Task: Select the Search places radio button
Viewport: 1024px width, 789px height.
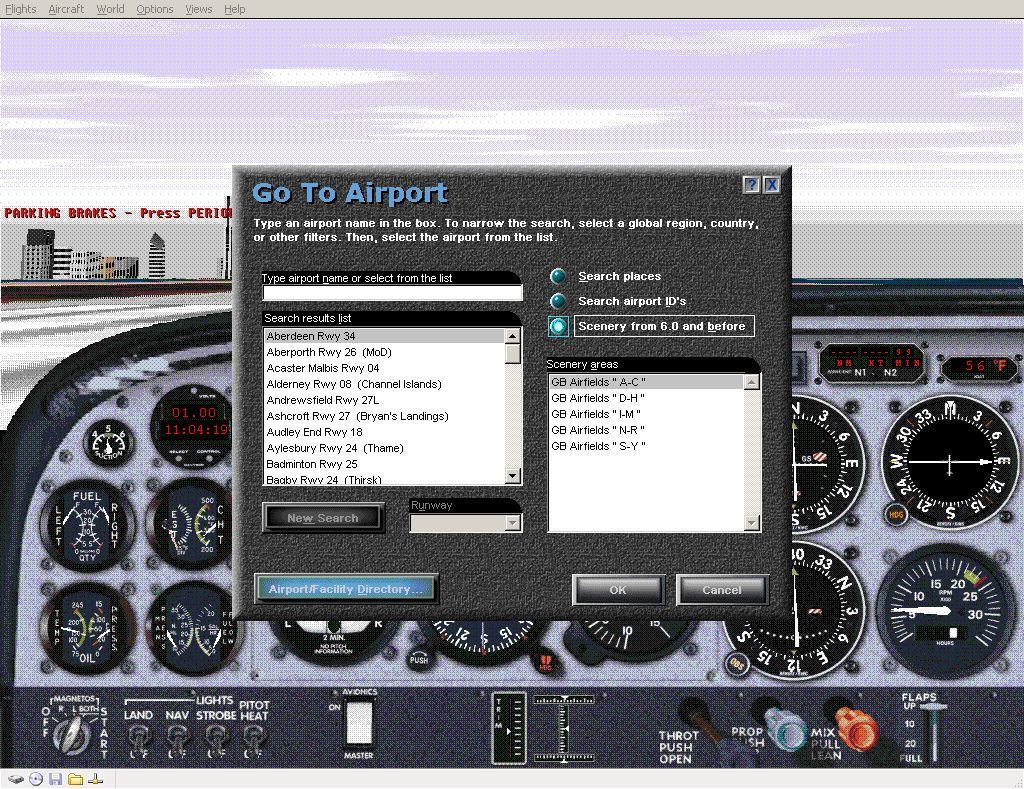Action: pyautogui.click(x=558, y=276)
